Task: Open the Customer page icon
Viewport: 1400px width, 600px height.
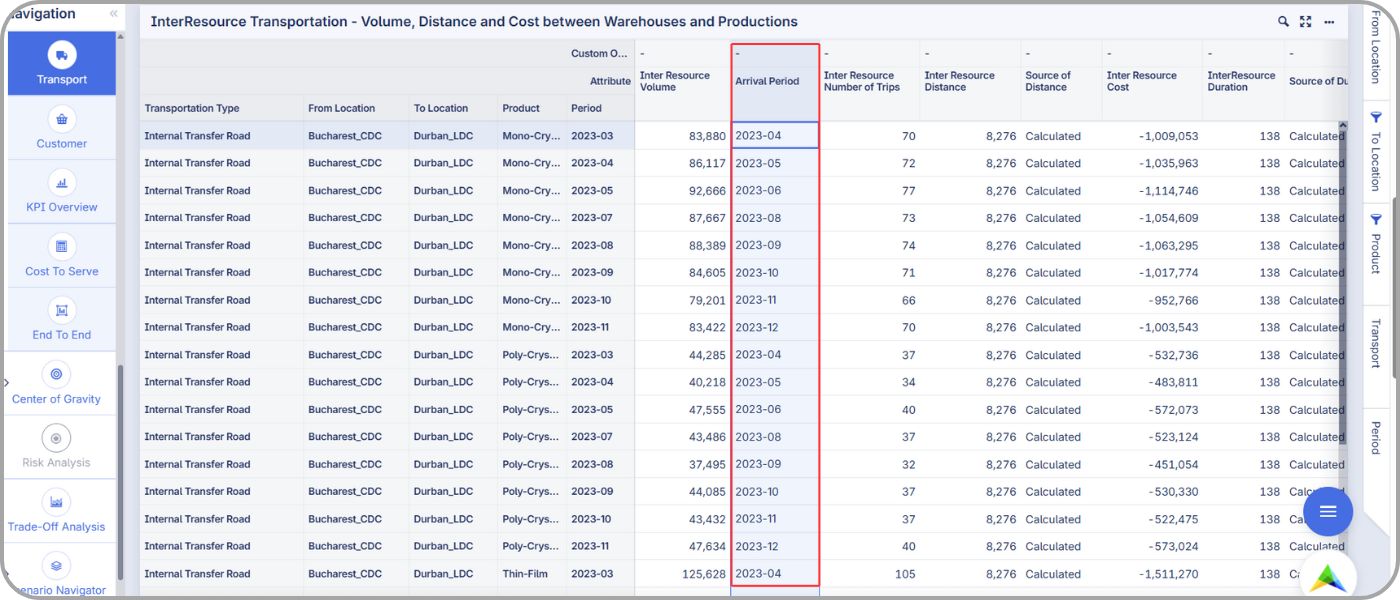Action: coord(62,120)
